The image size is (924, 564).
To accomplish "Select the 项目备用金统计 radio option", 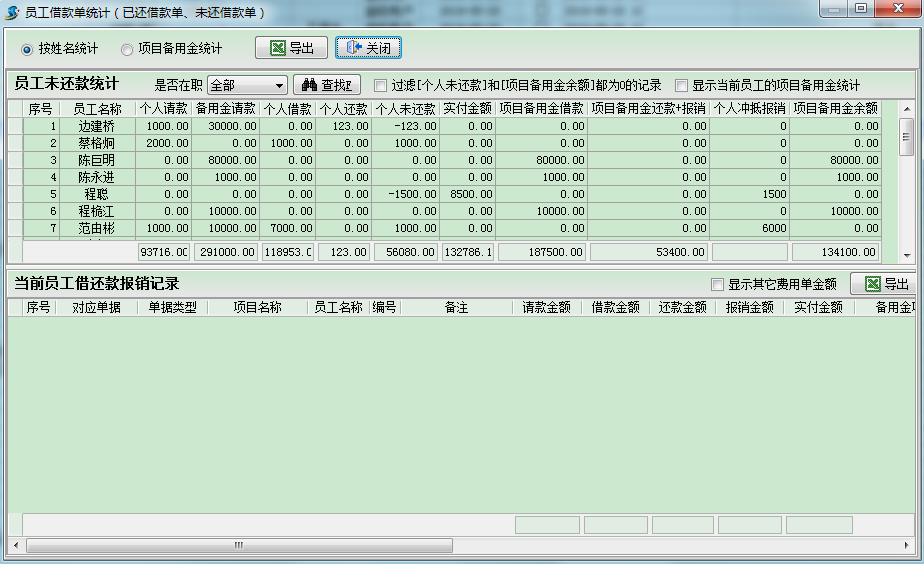I will (126, 49).
